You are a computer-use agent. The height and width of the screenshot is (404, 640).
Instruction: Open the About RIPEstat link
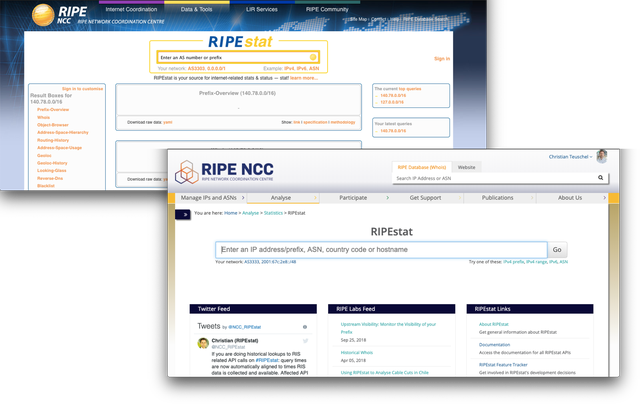(493, 324)
